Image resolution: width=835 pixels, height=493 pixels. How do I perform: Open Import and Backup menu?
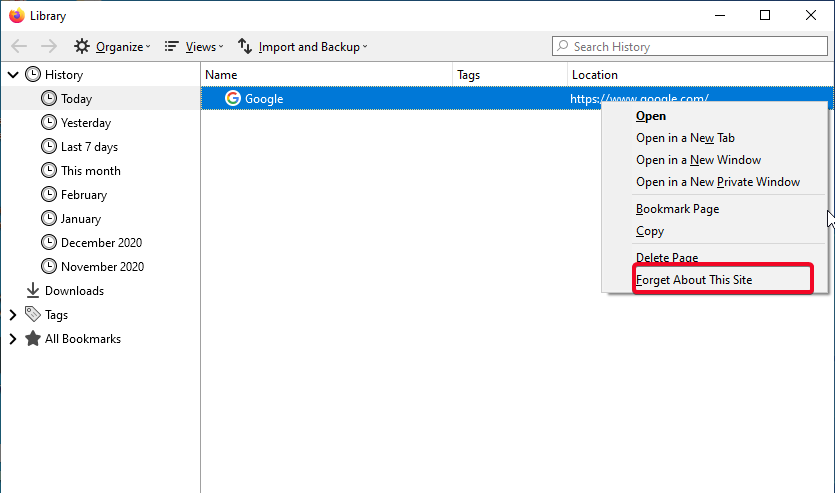click(x=303, y=47)
